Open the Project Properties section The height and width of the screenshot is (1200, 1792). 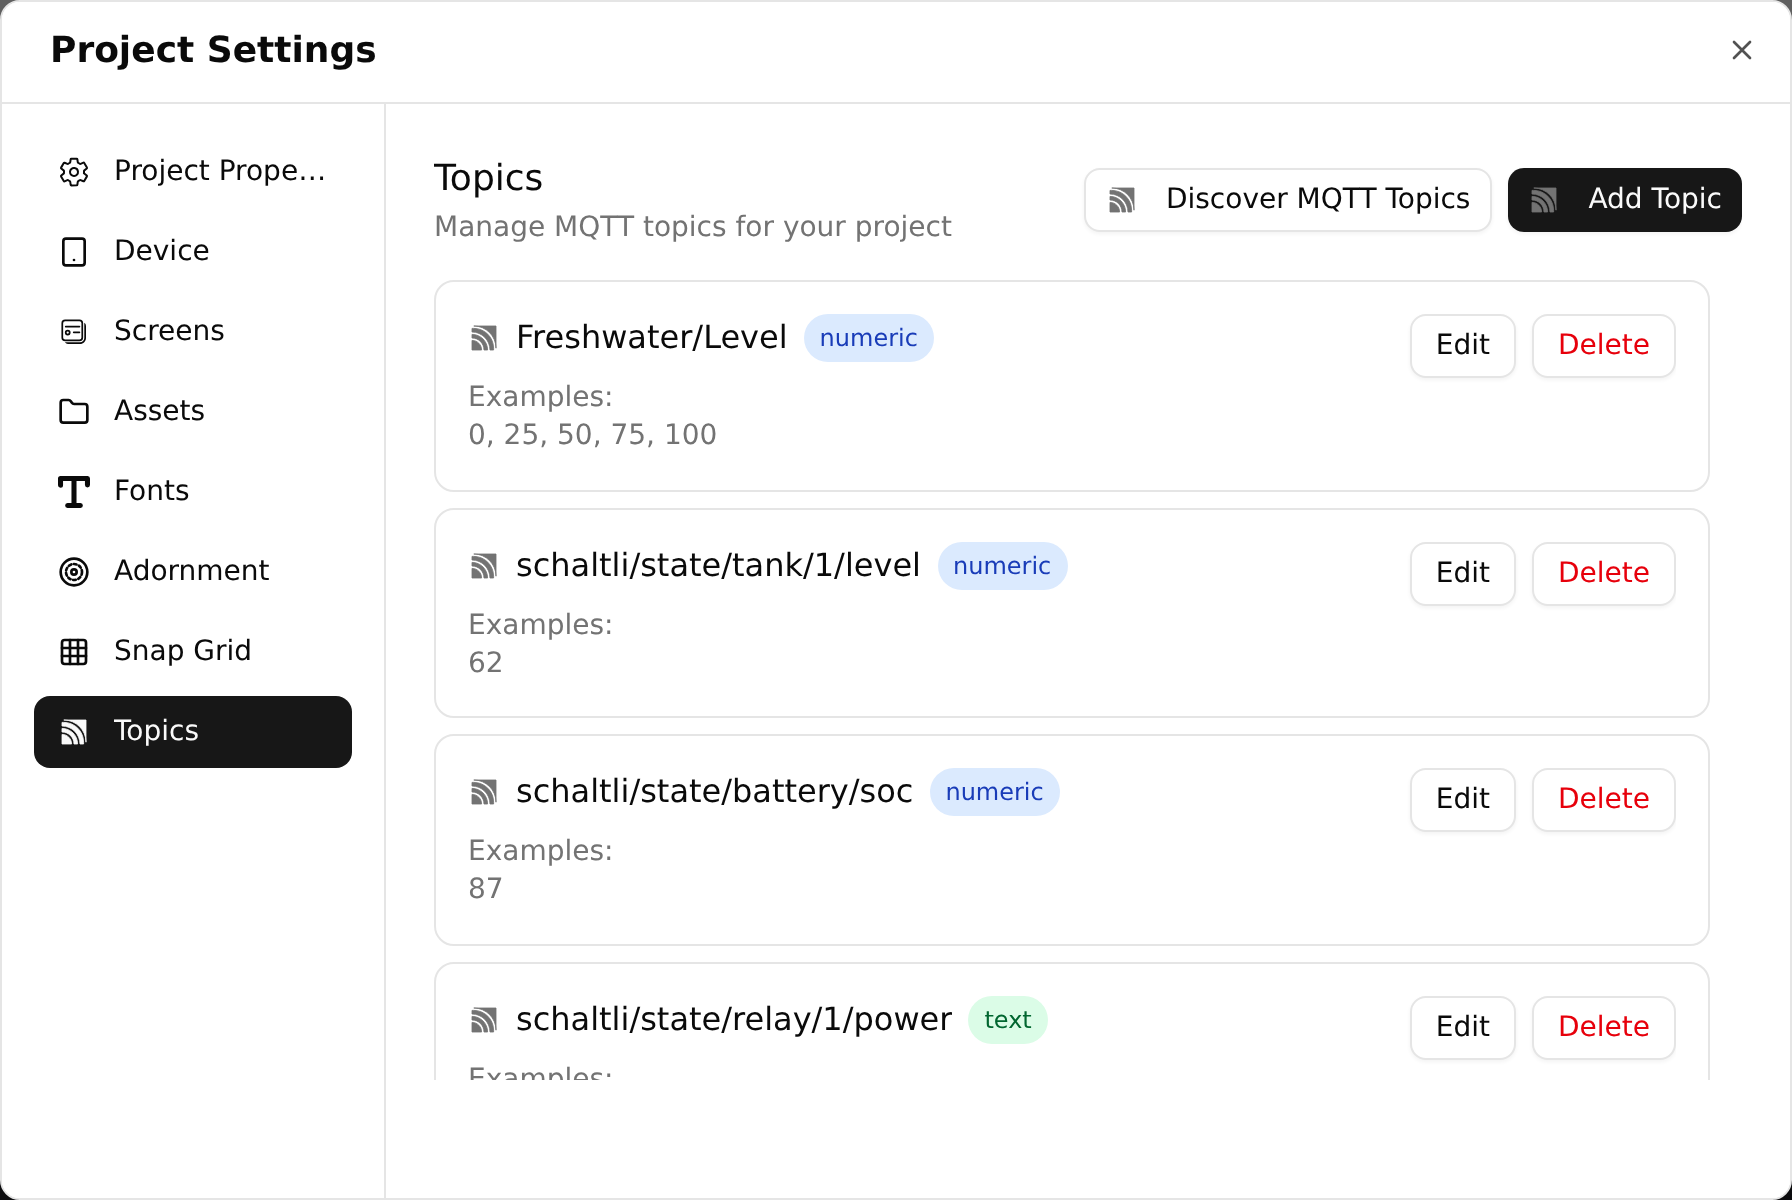coord(193,172)
